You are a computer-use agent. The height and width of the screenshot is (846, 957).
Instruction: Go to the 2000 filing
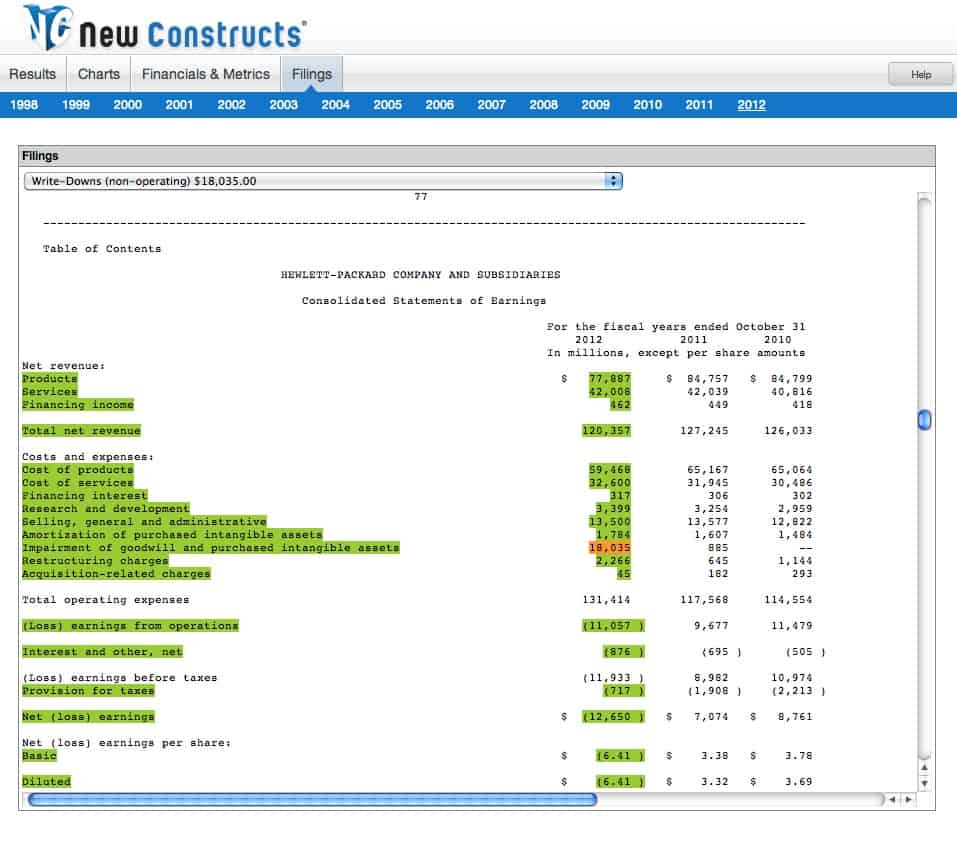pyautogui.click(x=128, y=105)
